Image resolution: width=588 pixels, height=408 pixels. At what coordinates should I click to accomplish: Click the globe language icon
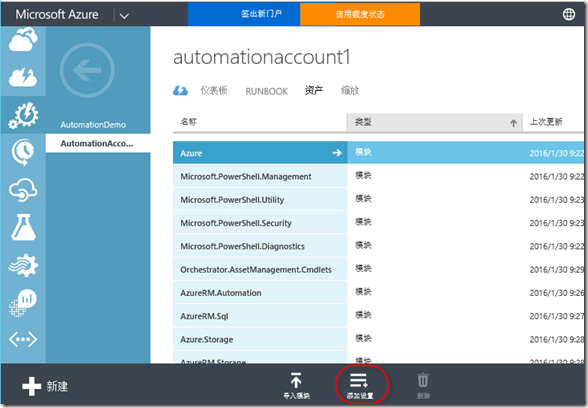(569, 14)
